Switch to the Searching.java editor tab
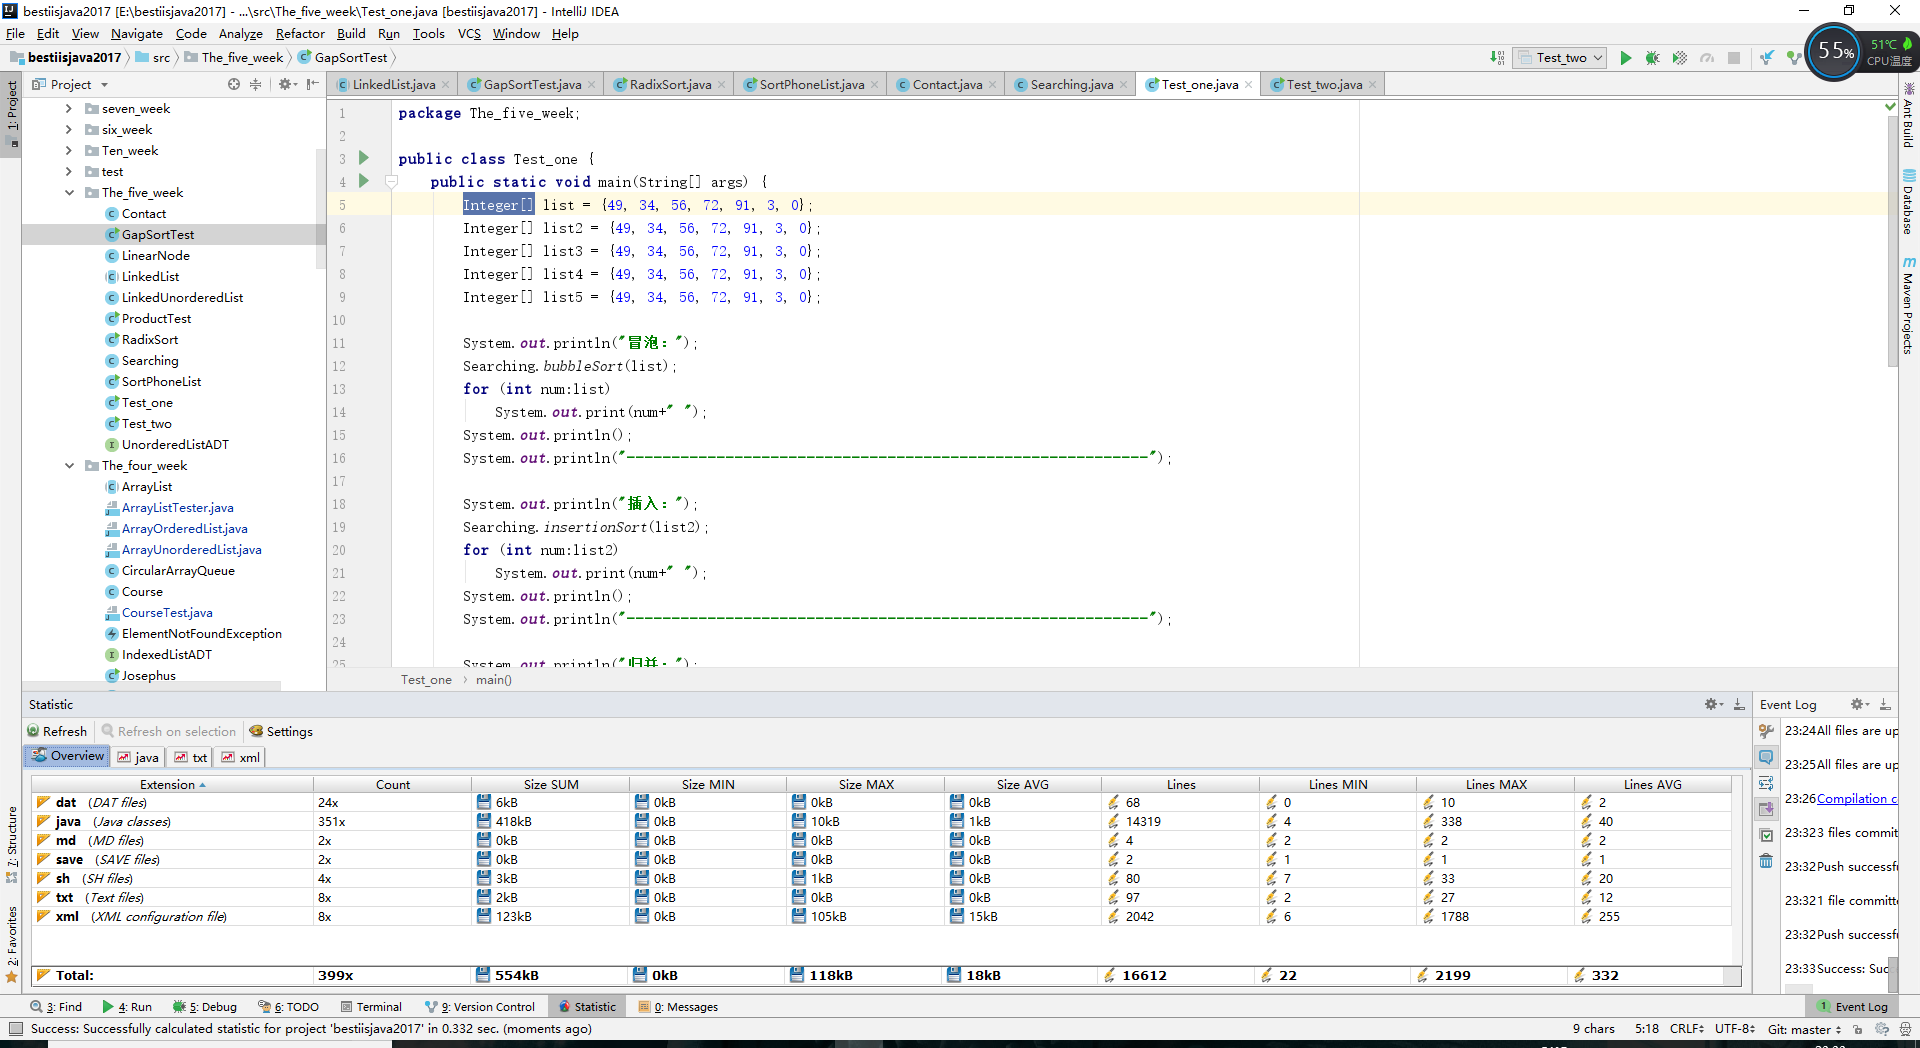The width and height of the screenshot is (1920, 1048). click(1071, 85)
